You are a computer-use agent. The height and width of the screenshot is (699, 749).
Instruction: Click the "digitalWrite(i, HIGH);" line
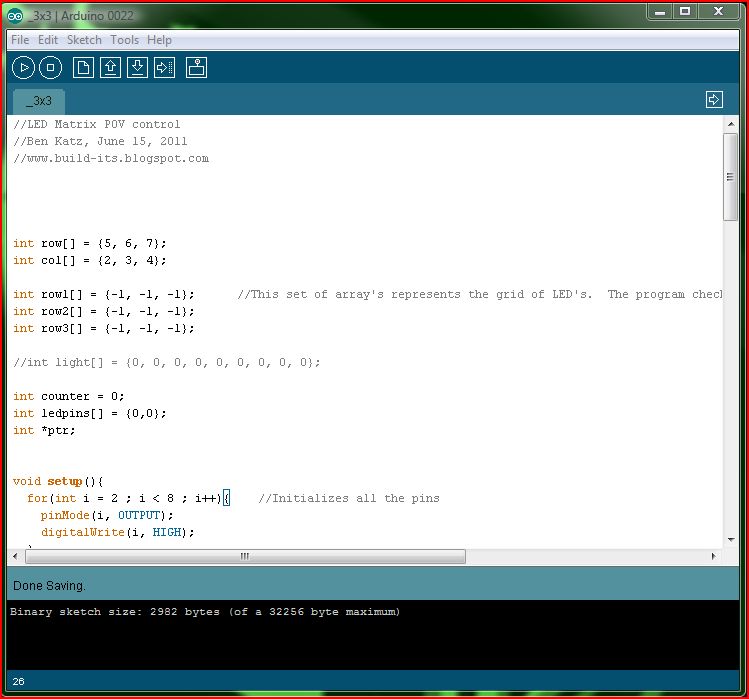click(x=118, y=532)
